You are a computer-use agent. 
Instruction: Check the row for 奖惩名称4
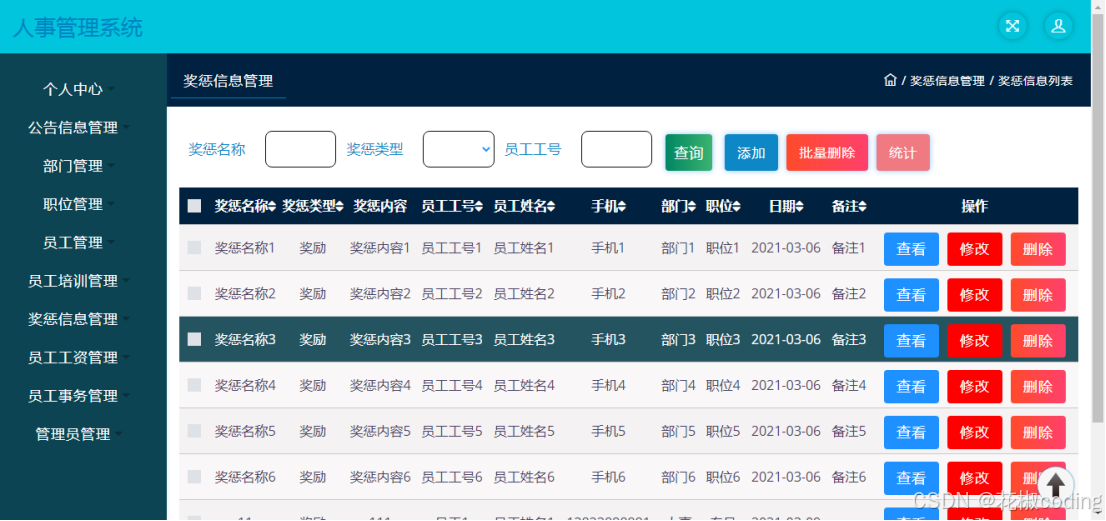click(x=194, y=385)
